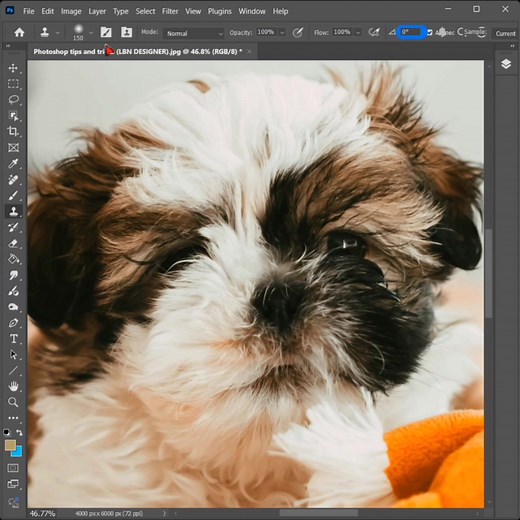
Task: Open the View menu
Action: (193, 11)
